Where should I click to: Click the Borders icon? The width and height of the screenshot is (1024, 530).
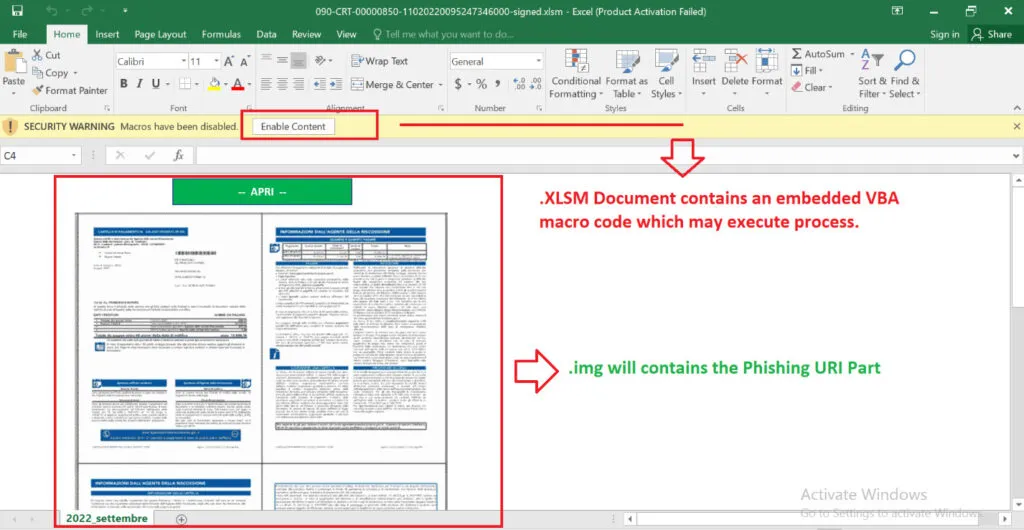point(185,84)
